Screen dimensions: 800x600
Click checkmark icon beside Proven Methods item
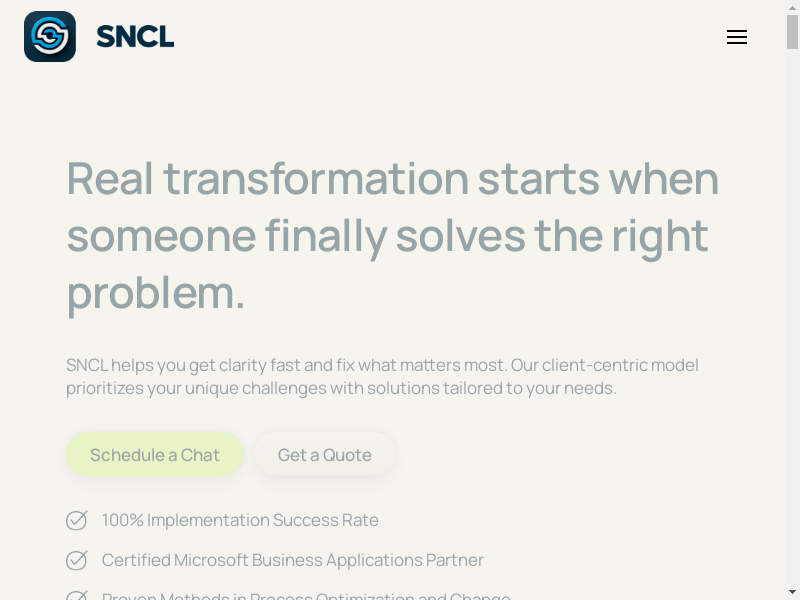(x=77, y=596)
